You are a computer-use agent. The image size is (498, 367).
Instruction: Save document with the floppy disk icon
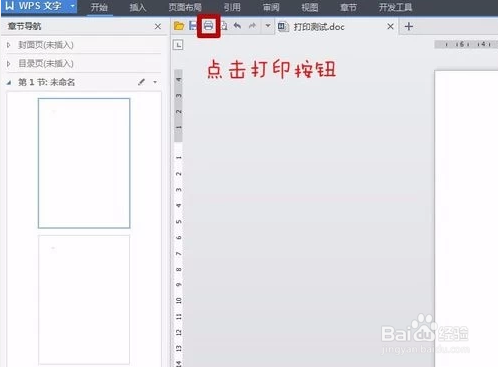coord(192,26)
